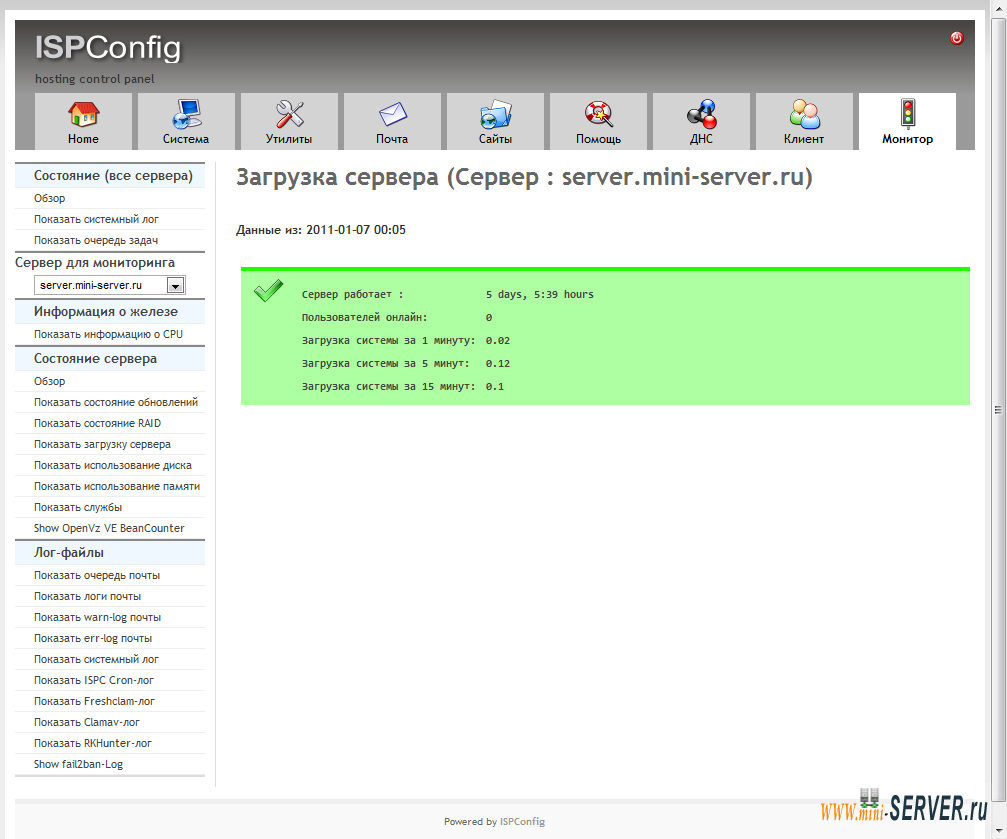
Task: Open Показать warn-log почты
Action: tap(97, 617)
